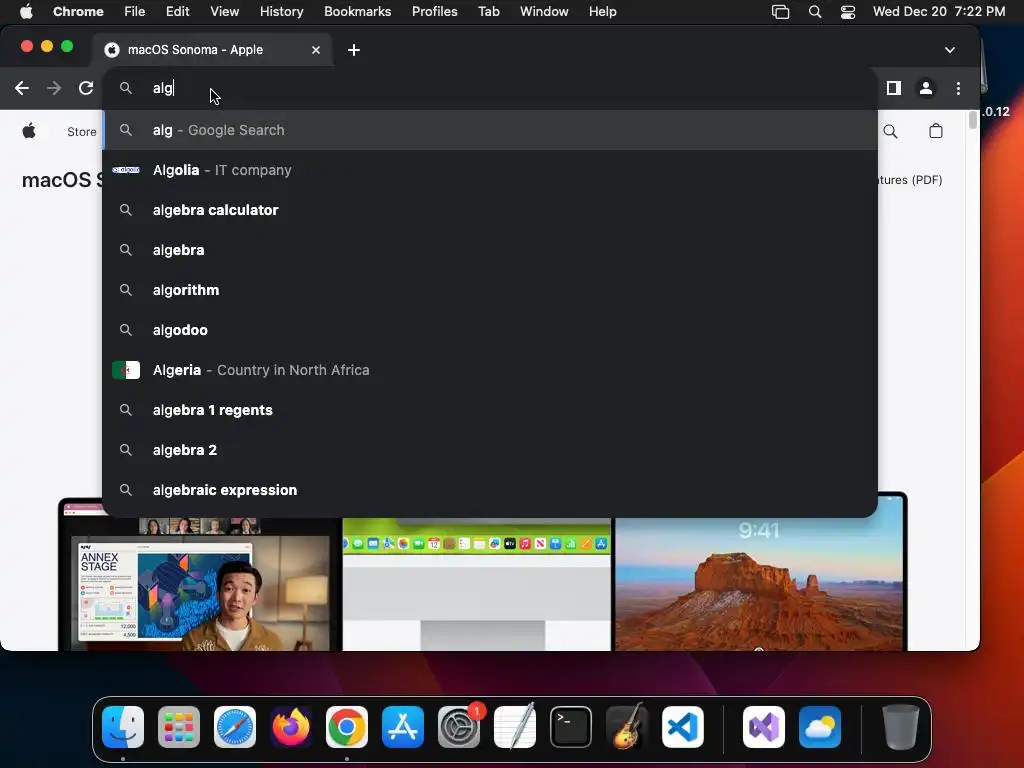Screen dimensions: 1024x768
Task: Launch Safari from the dock
Action: click(235, 727)
